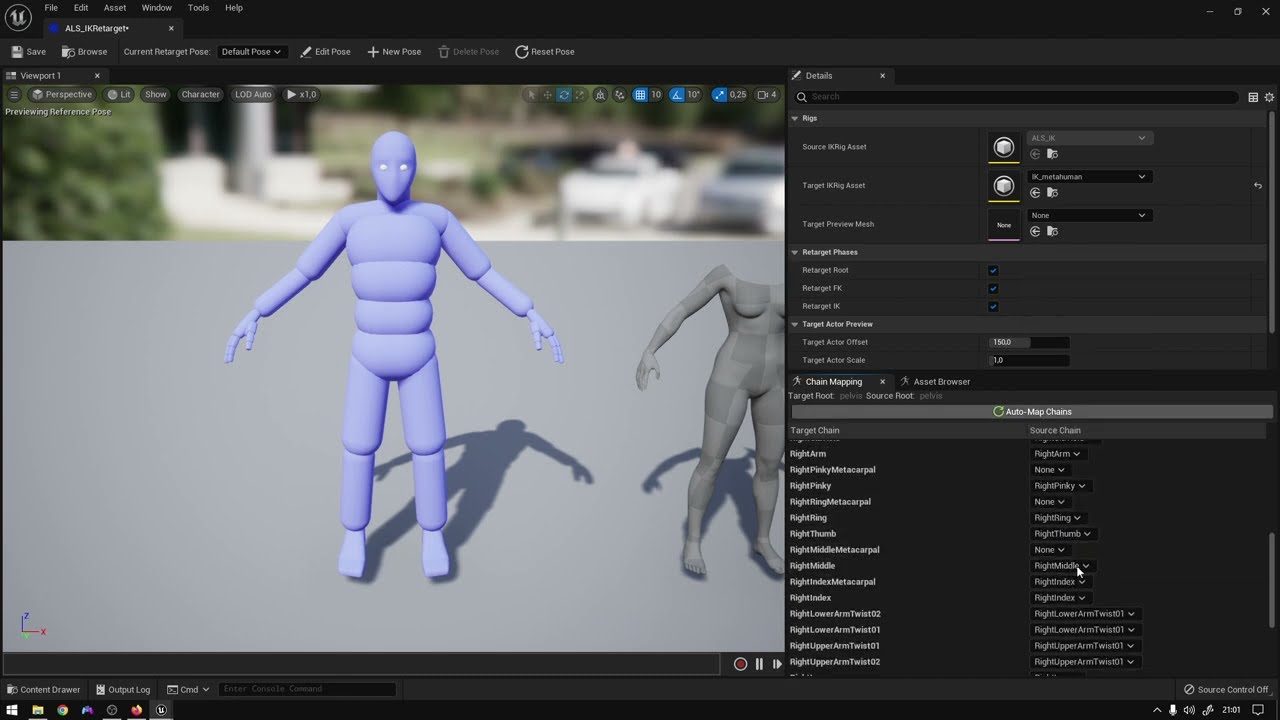The image size is (1280, 720).
Task: Click Edit Pose in toolbar
Action: click(326, 52)
